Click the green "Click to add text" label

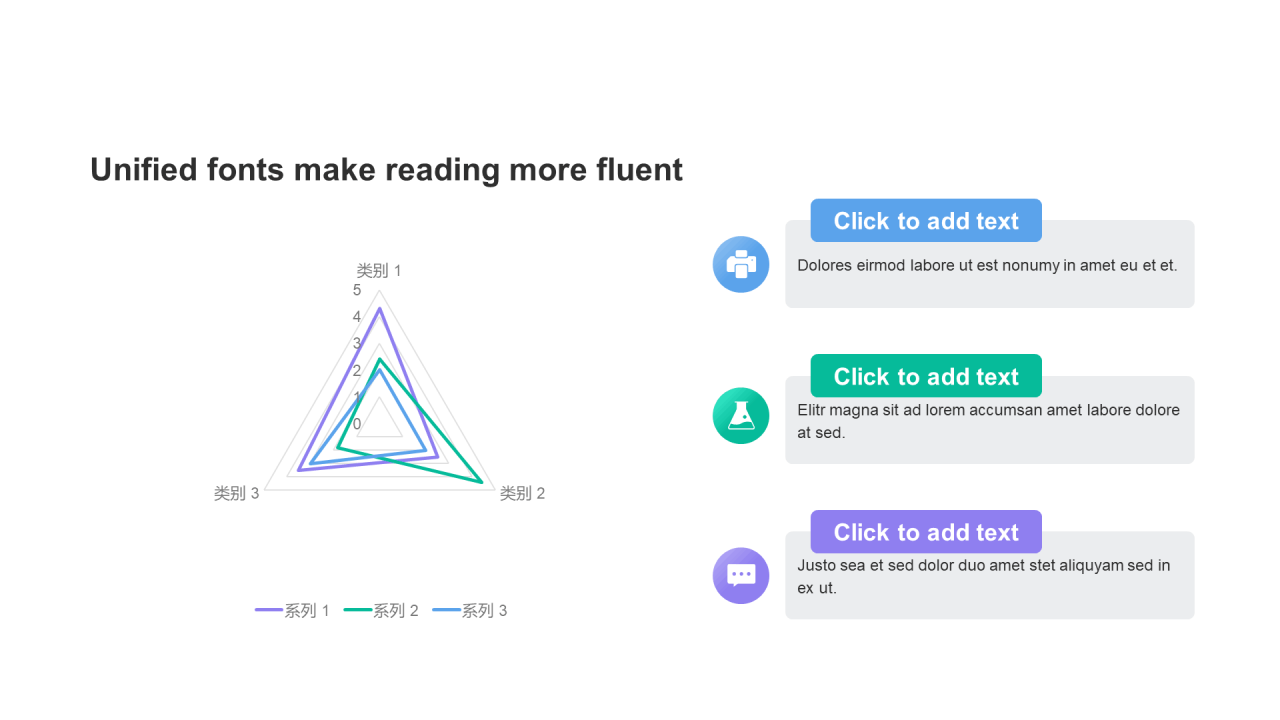926,377
